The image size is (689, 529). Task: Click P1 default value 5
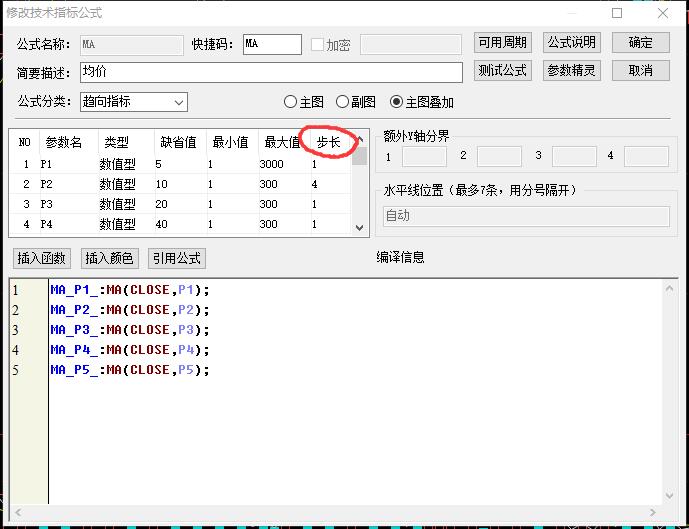pos(159,164)
